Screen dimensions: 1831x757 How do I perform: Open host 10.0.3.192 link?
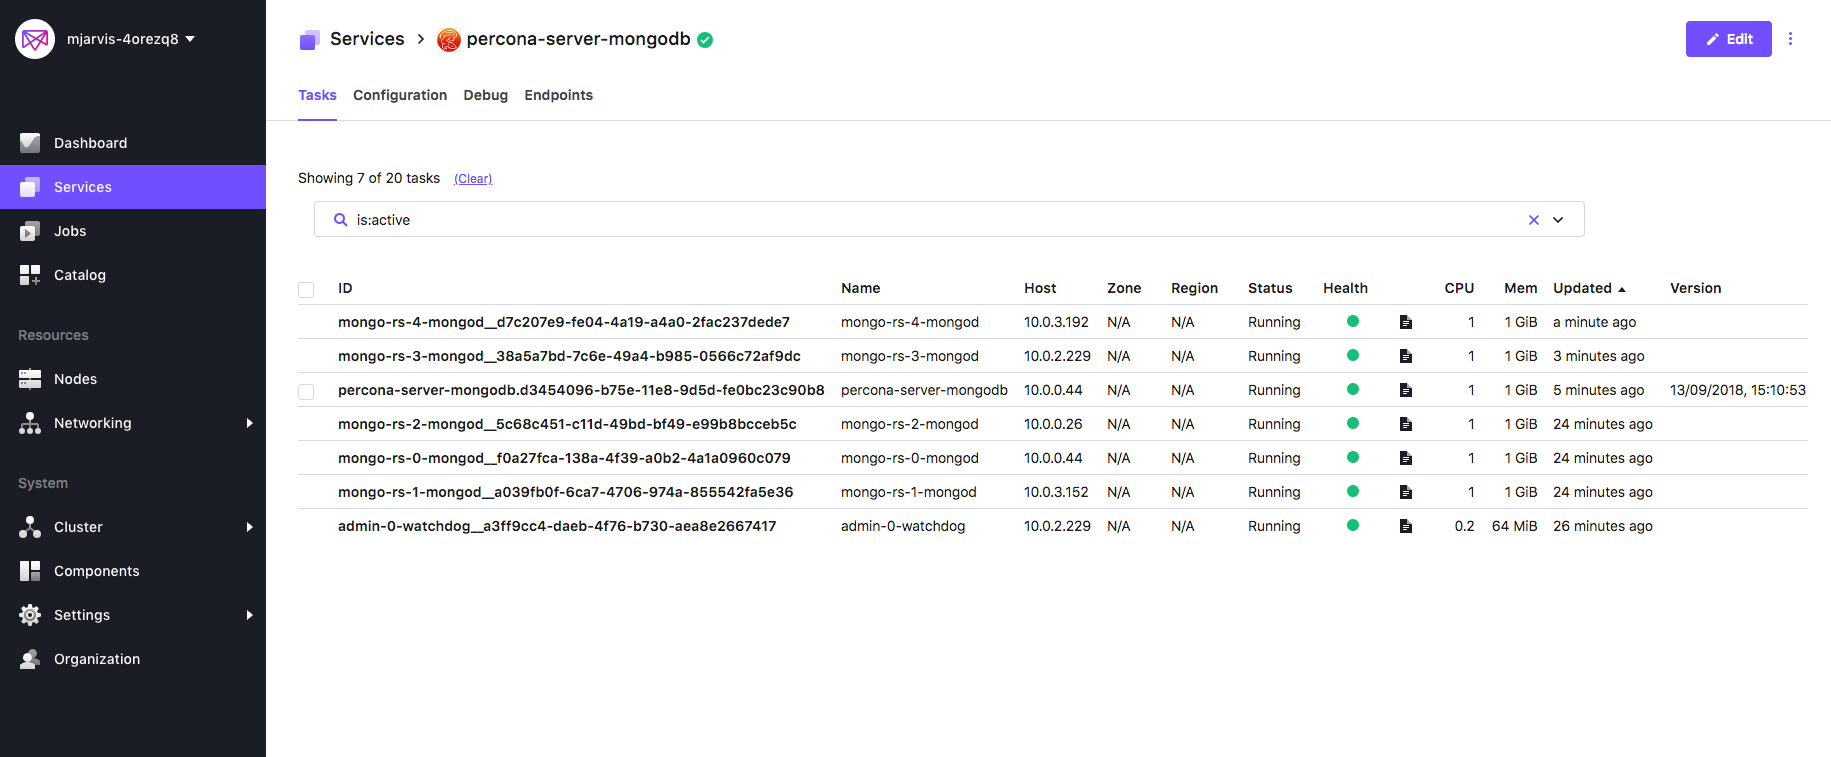pos(1056,322)
